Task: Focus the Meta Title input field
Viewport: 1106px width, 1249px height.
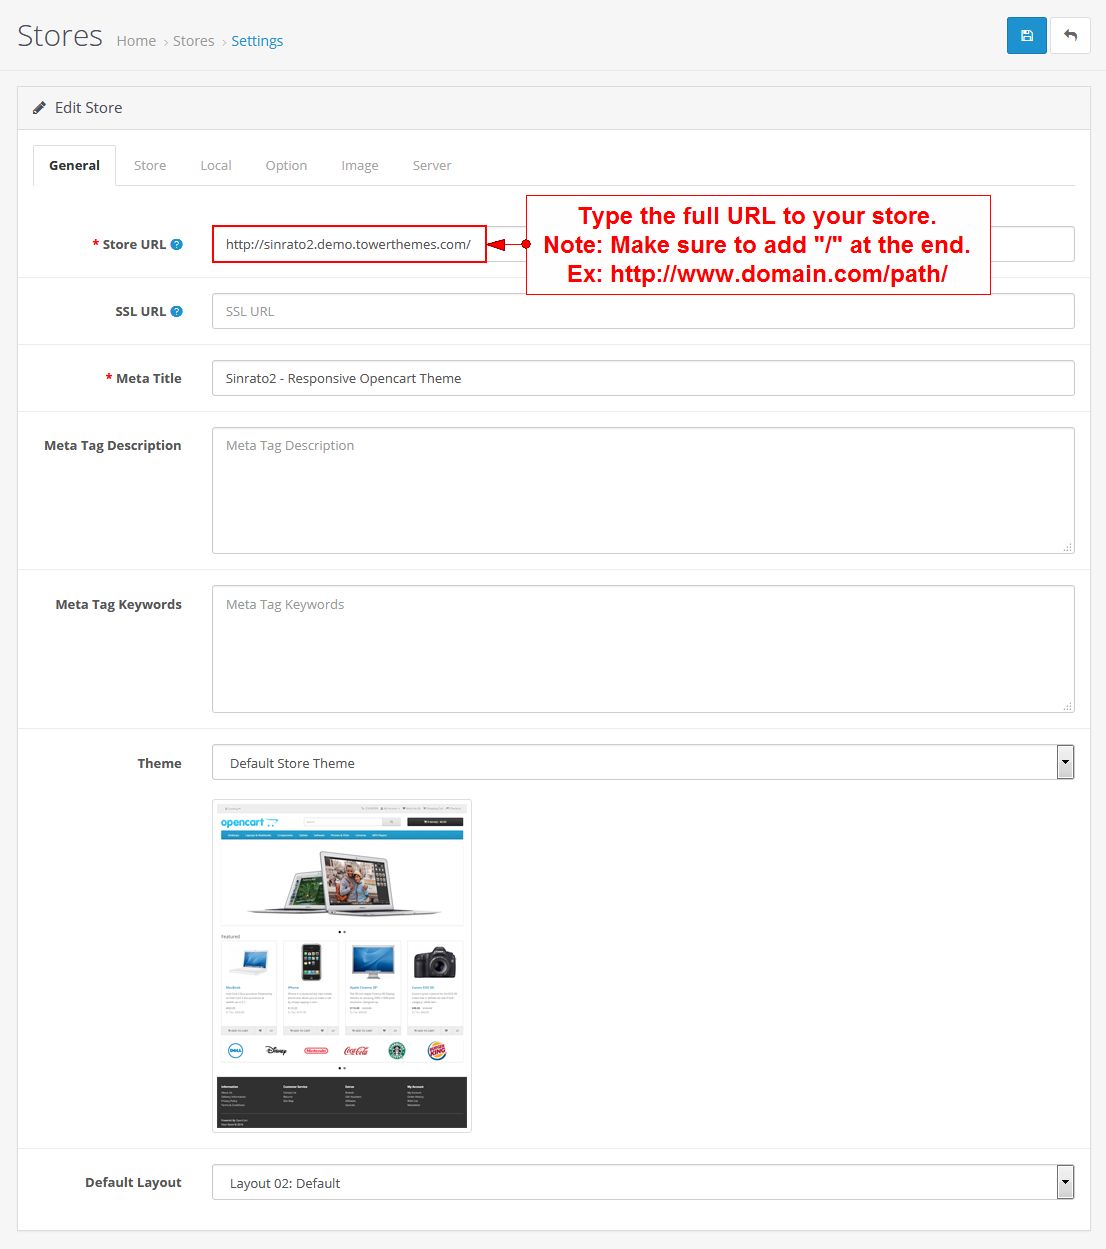Action: (x=643, y=378)
